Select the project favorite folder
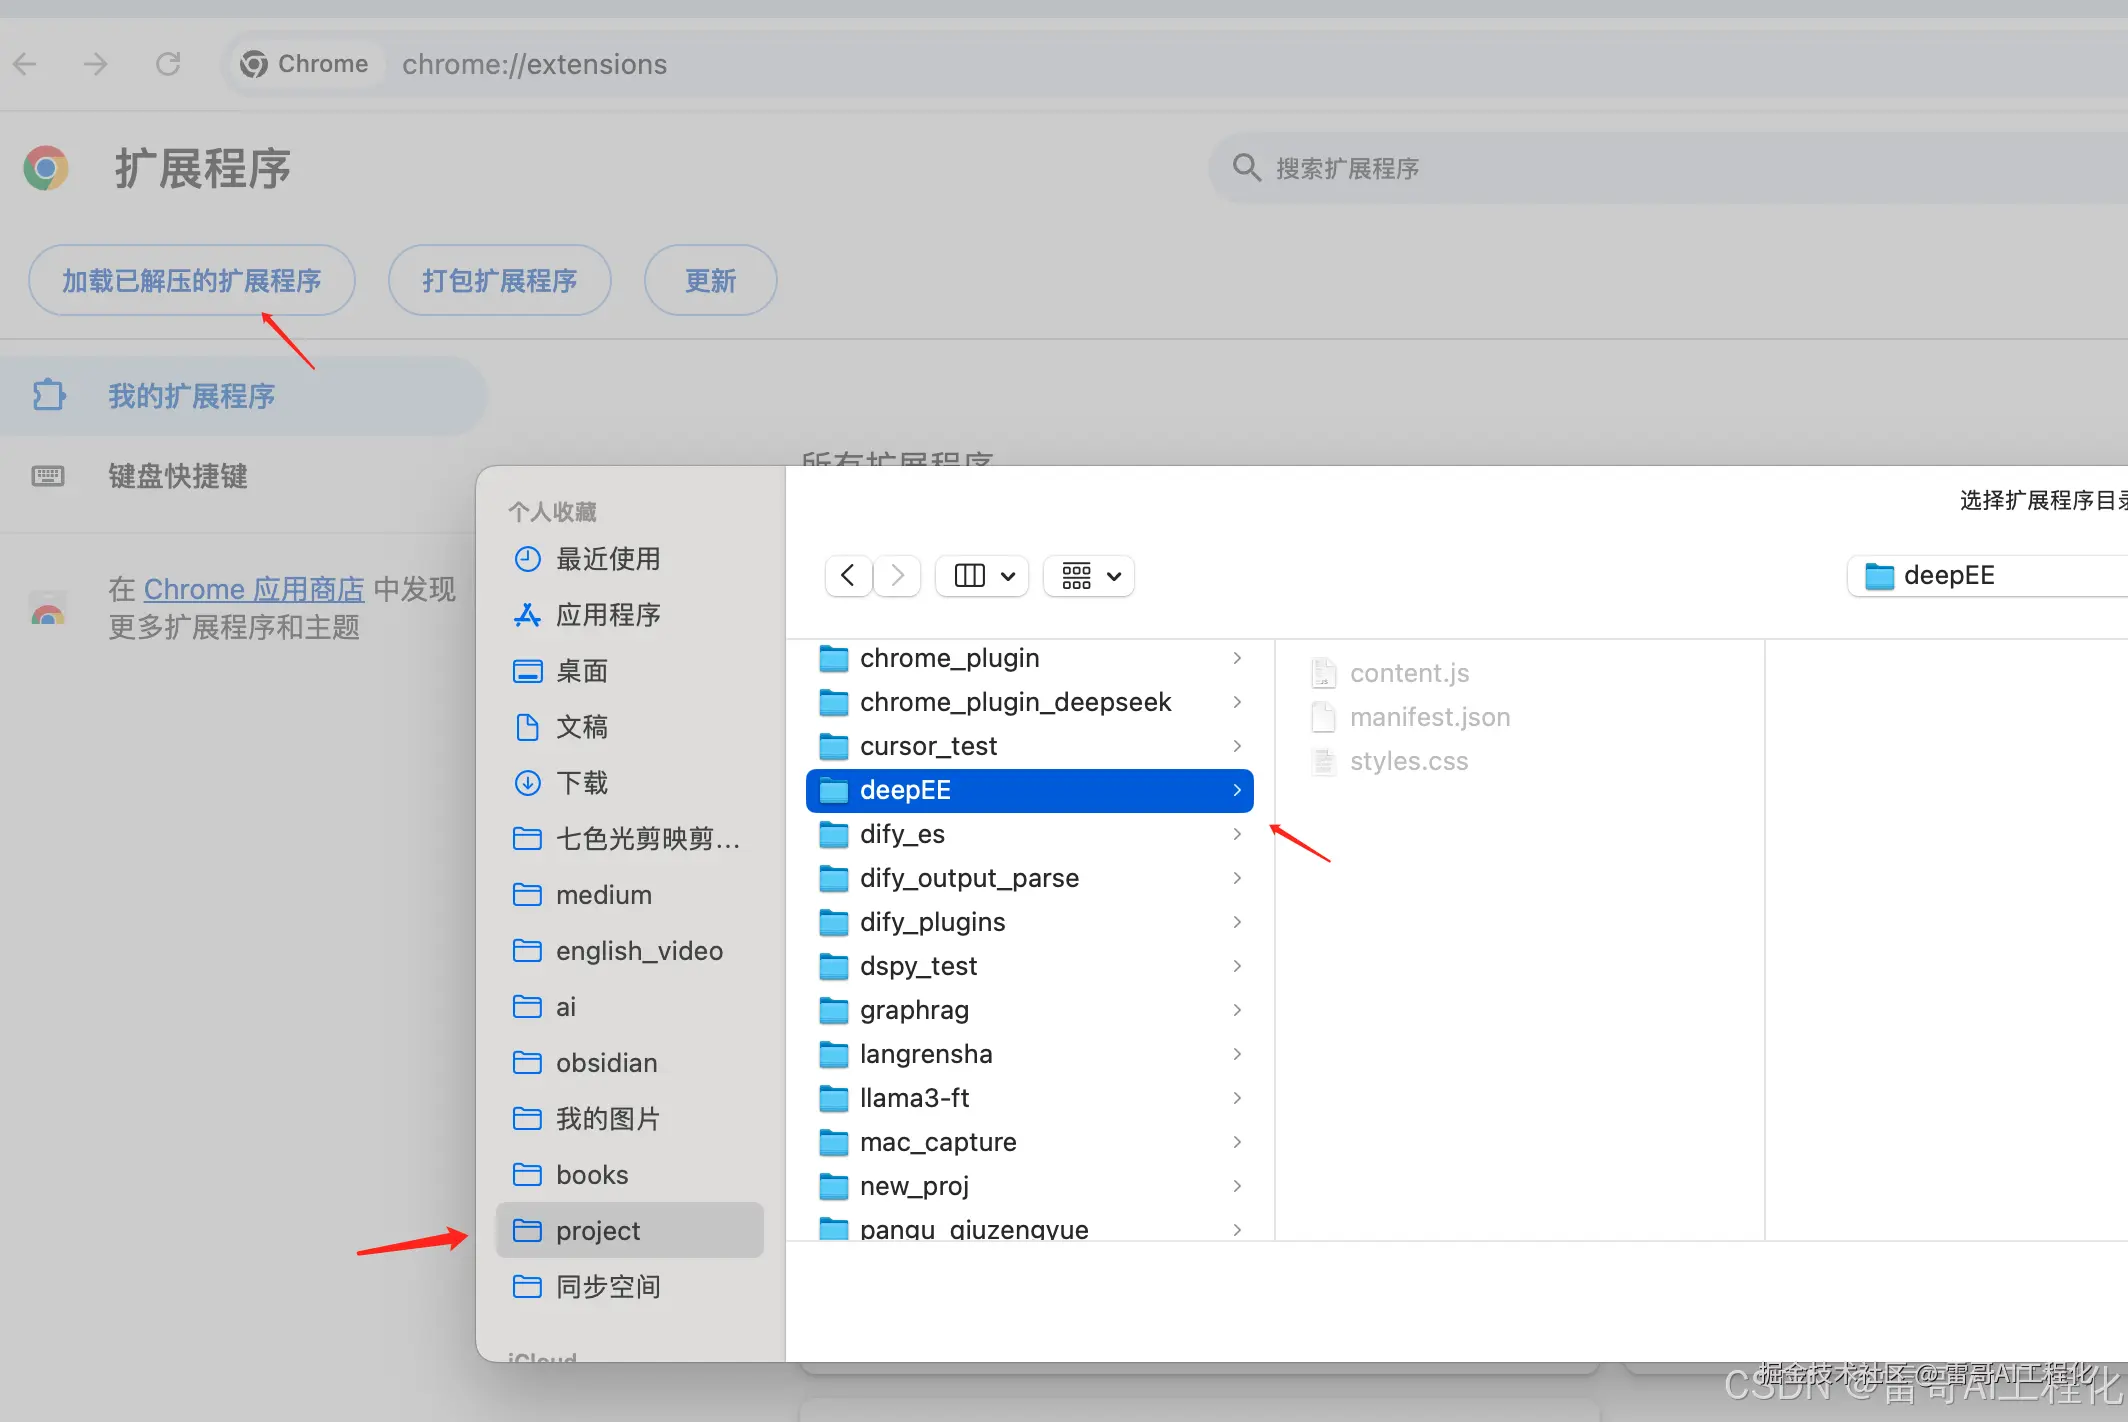This screenshot has height=1422, width=2128. pyautogui.click(x=630, y=1230)
